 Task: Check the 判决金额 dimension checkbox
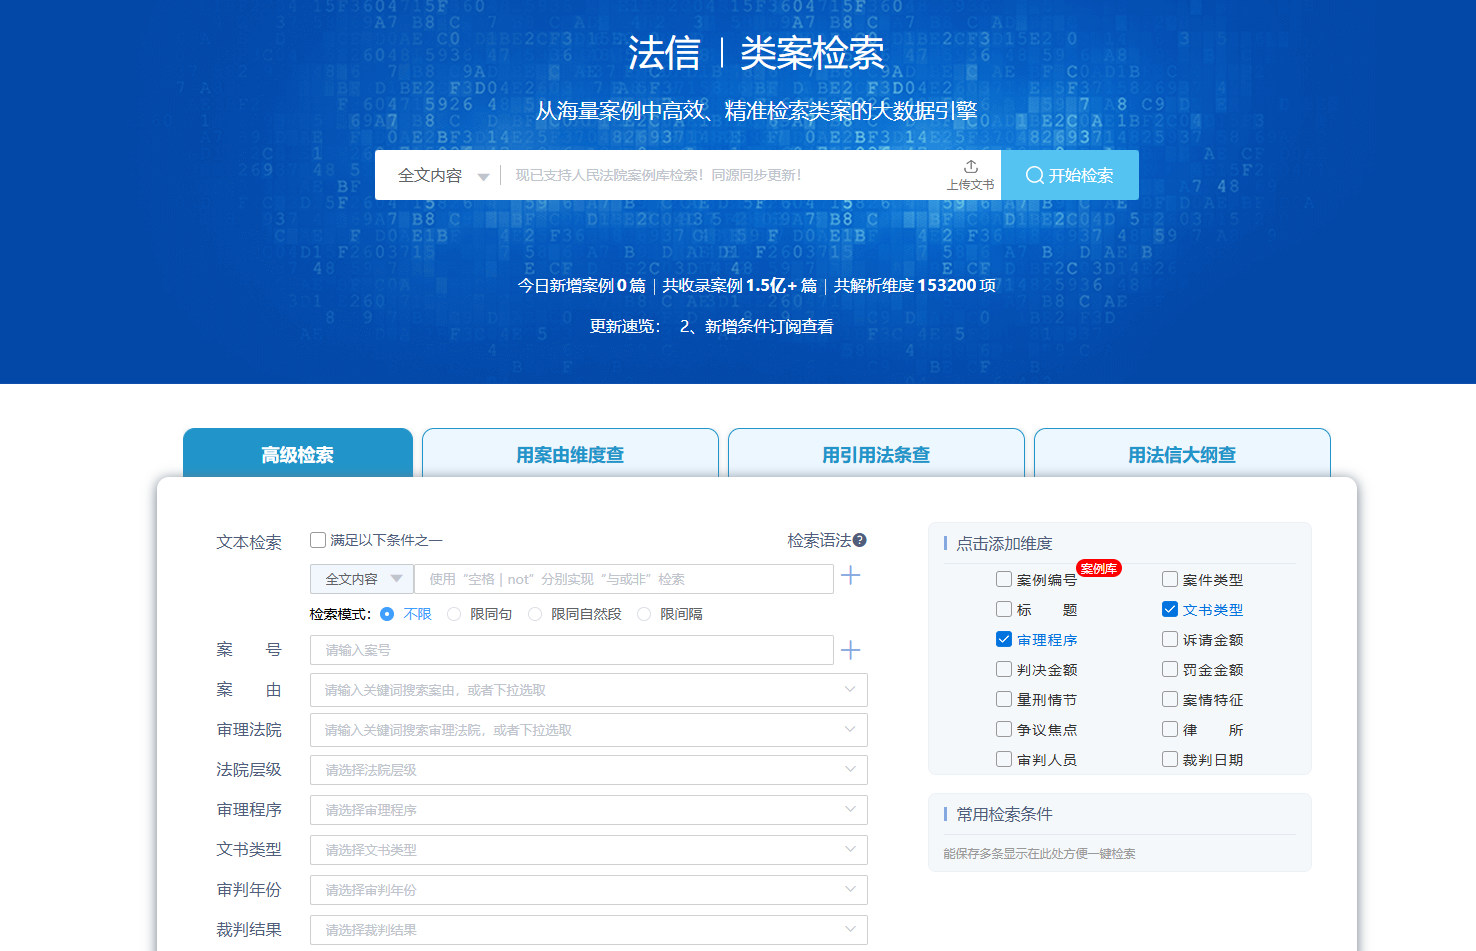coord(1004,669)
